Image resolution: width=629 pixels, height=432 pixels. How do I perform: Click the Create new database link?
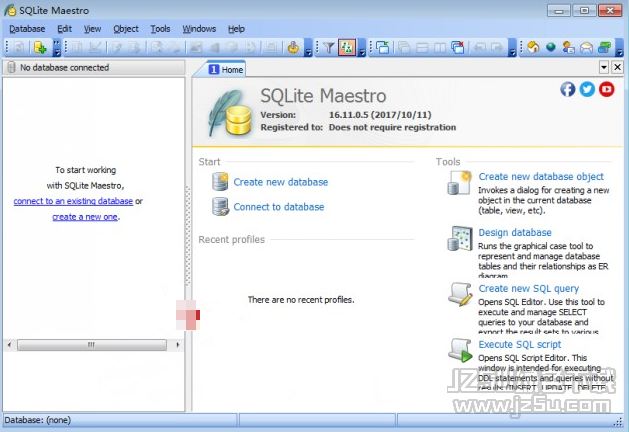coord(281,182)
